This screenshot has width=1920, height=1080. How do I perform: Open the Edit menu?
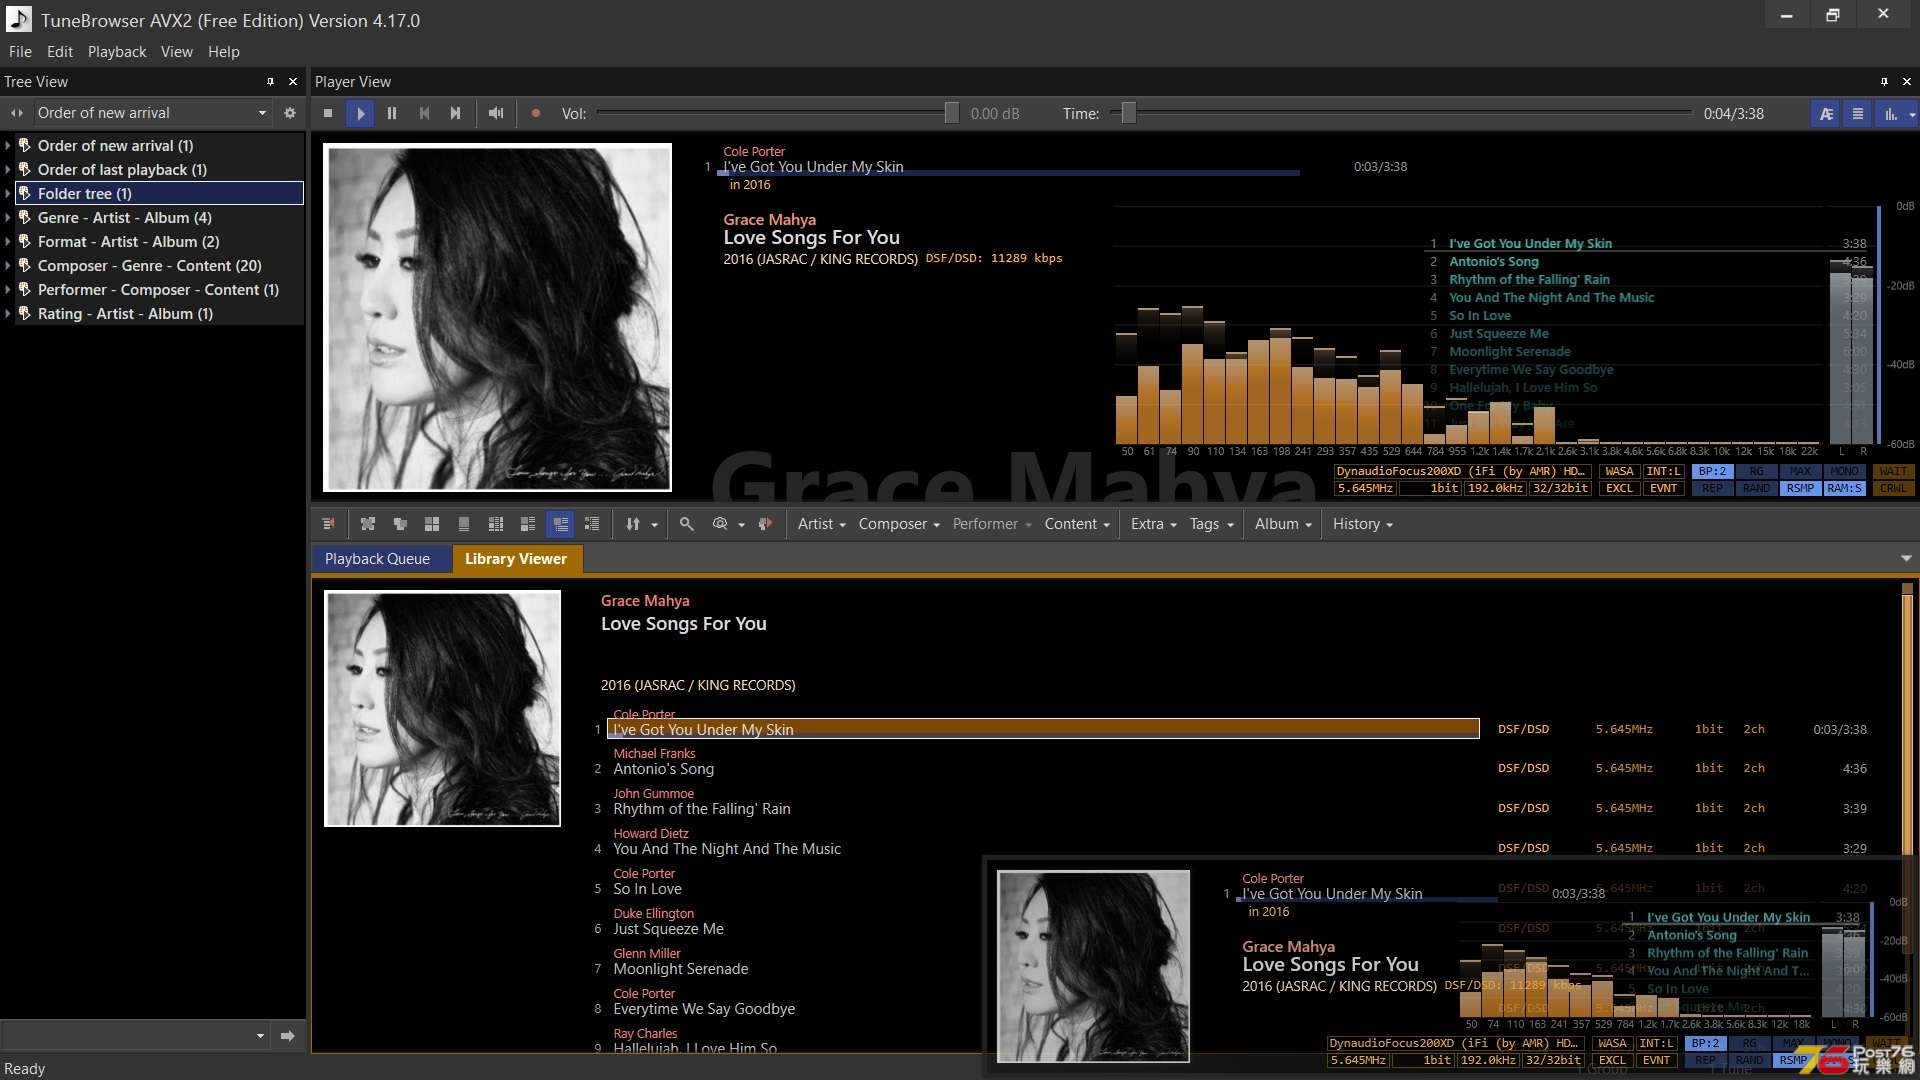60,52
